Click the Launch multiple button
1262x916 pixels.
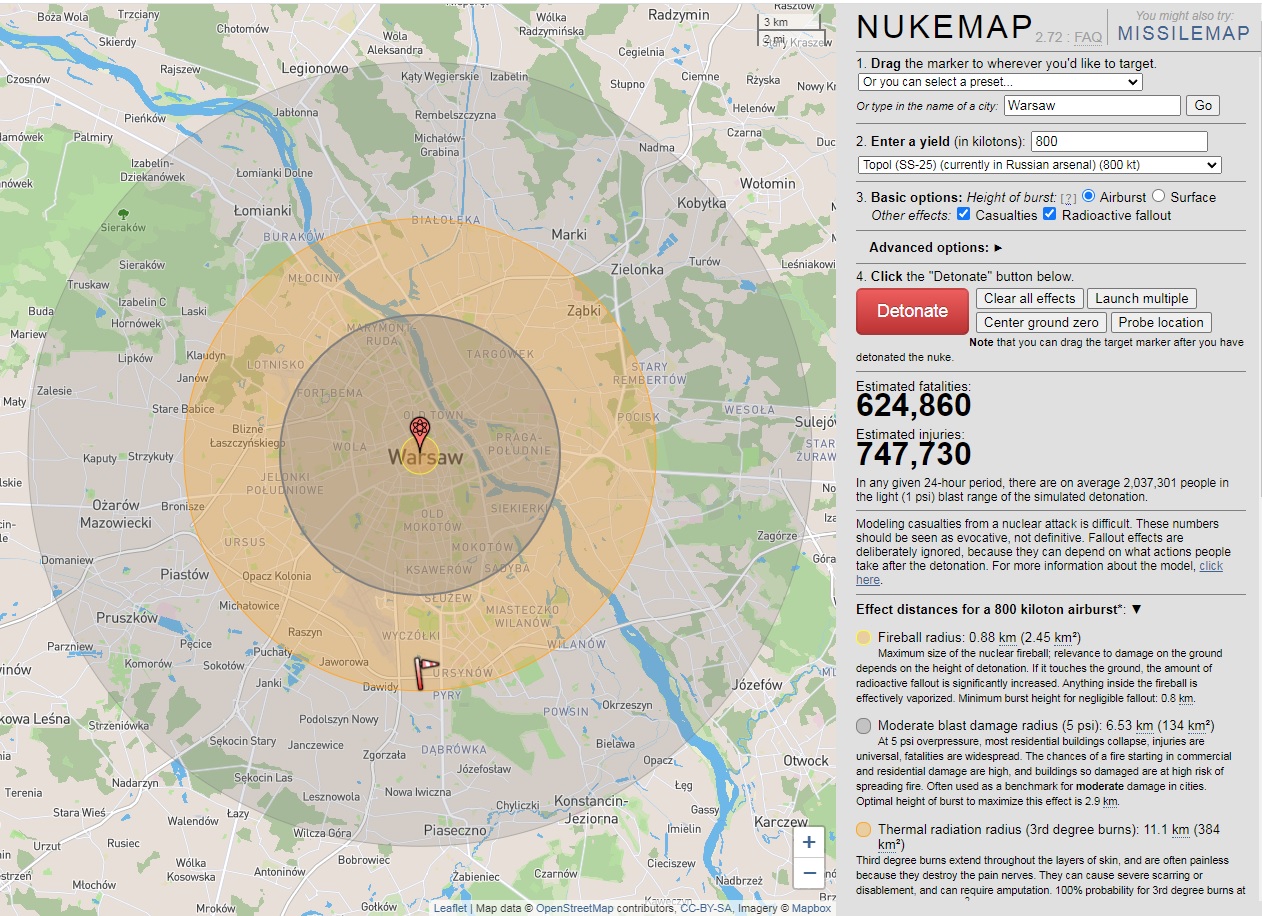pos(1142,298)
